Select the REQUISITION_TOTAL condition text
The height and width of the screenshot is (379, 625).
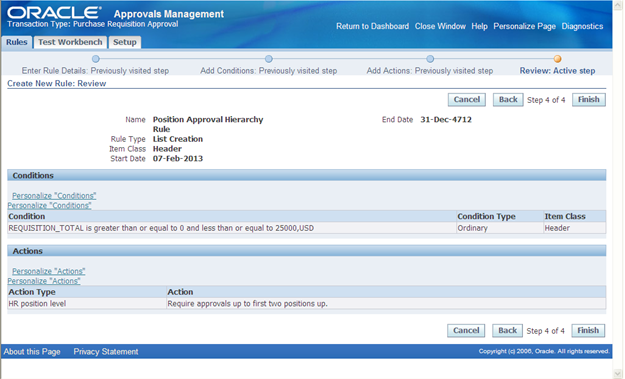coord(161,228)
